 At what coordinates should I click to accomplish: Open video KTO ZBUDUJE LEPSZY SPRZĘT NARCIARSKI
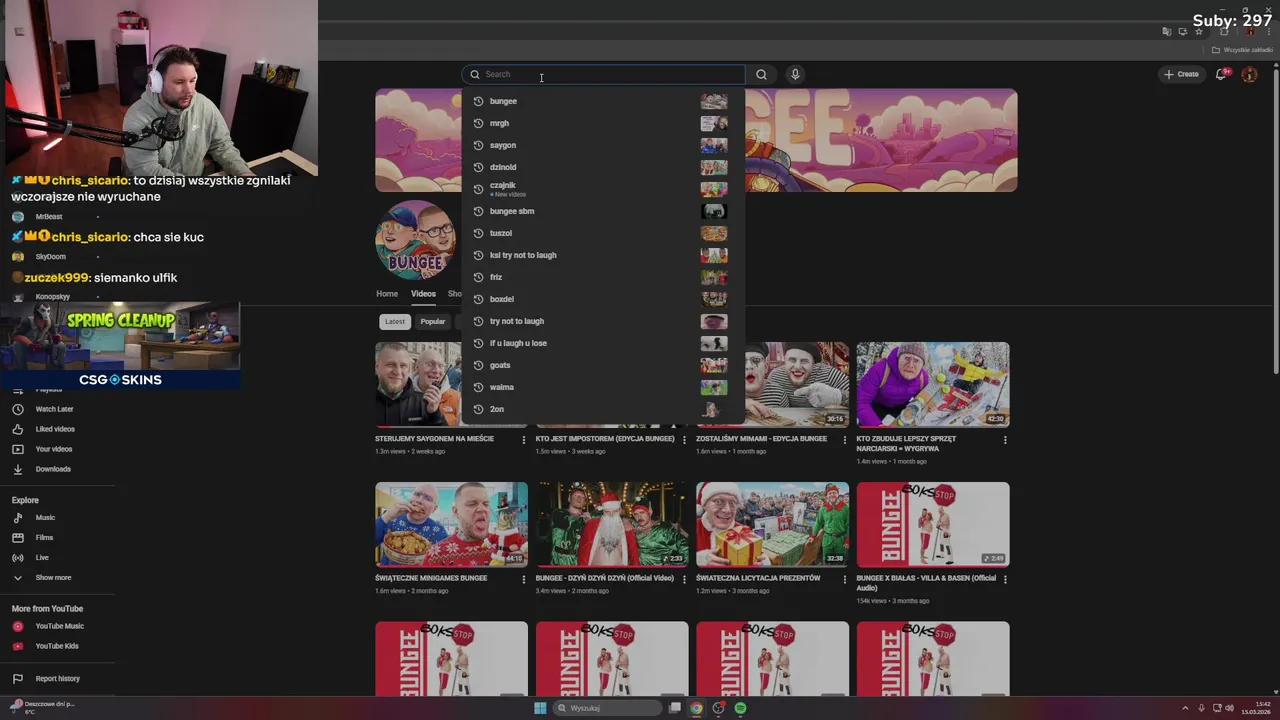pos(933,384)
